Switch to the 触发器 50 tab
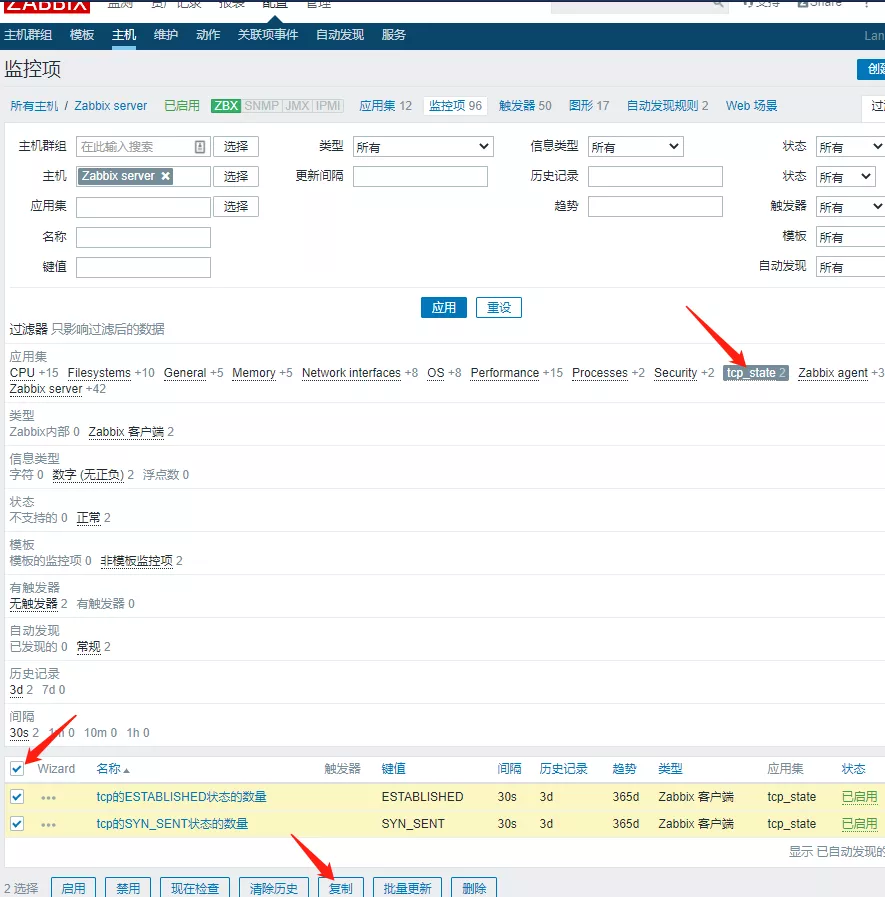The height and width of the screenshot is (897, 885). coord(524,106)
